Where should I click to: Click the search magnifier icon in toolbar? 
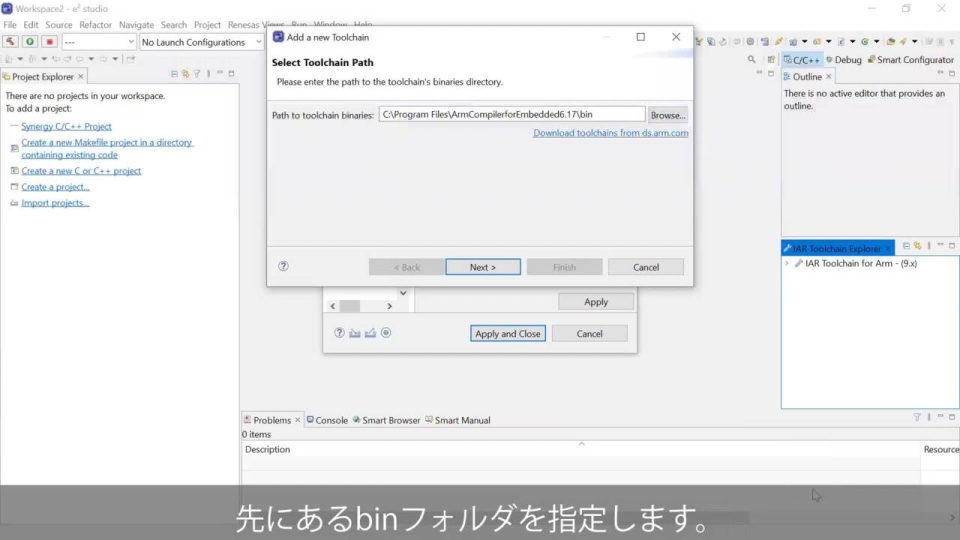coord(751,59)
